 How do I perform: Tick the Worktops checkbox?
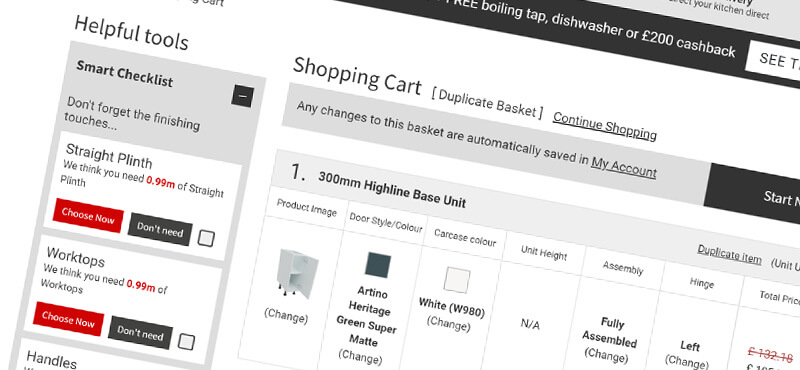click(x=186, y=341)
